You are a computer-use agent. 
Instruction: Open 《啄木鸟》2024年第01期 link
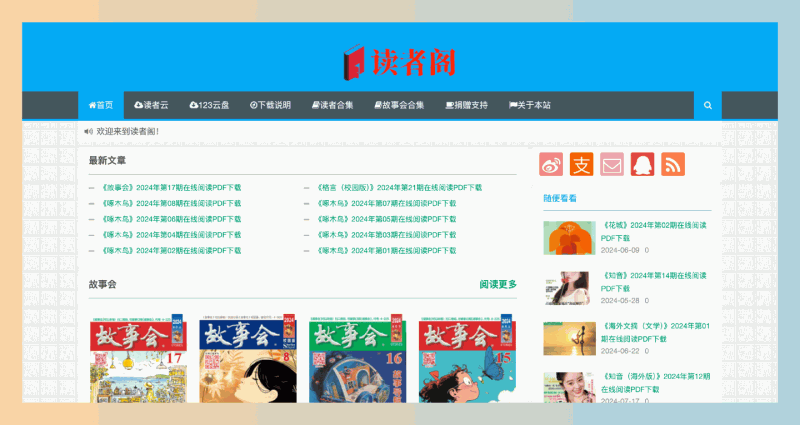pyautogui.click(x=386, y=251)
